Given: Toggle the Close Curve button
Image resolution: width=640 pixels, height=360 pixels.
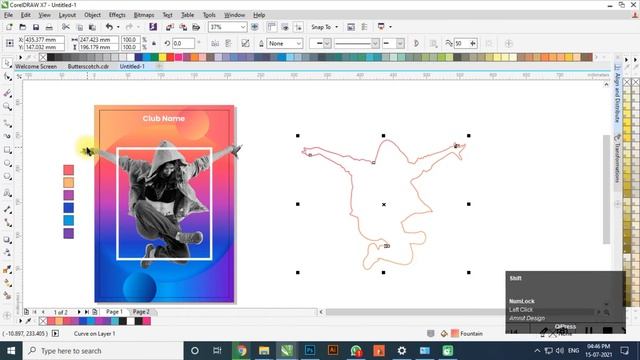Looking at the screenshot, I should pos(416,43).
